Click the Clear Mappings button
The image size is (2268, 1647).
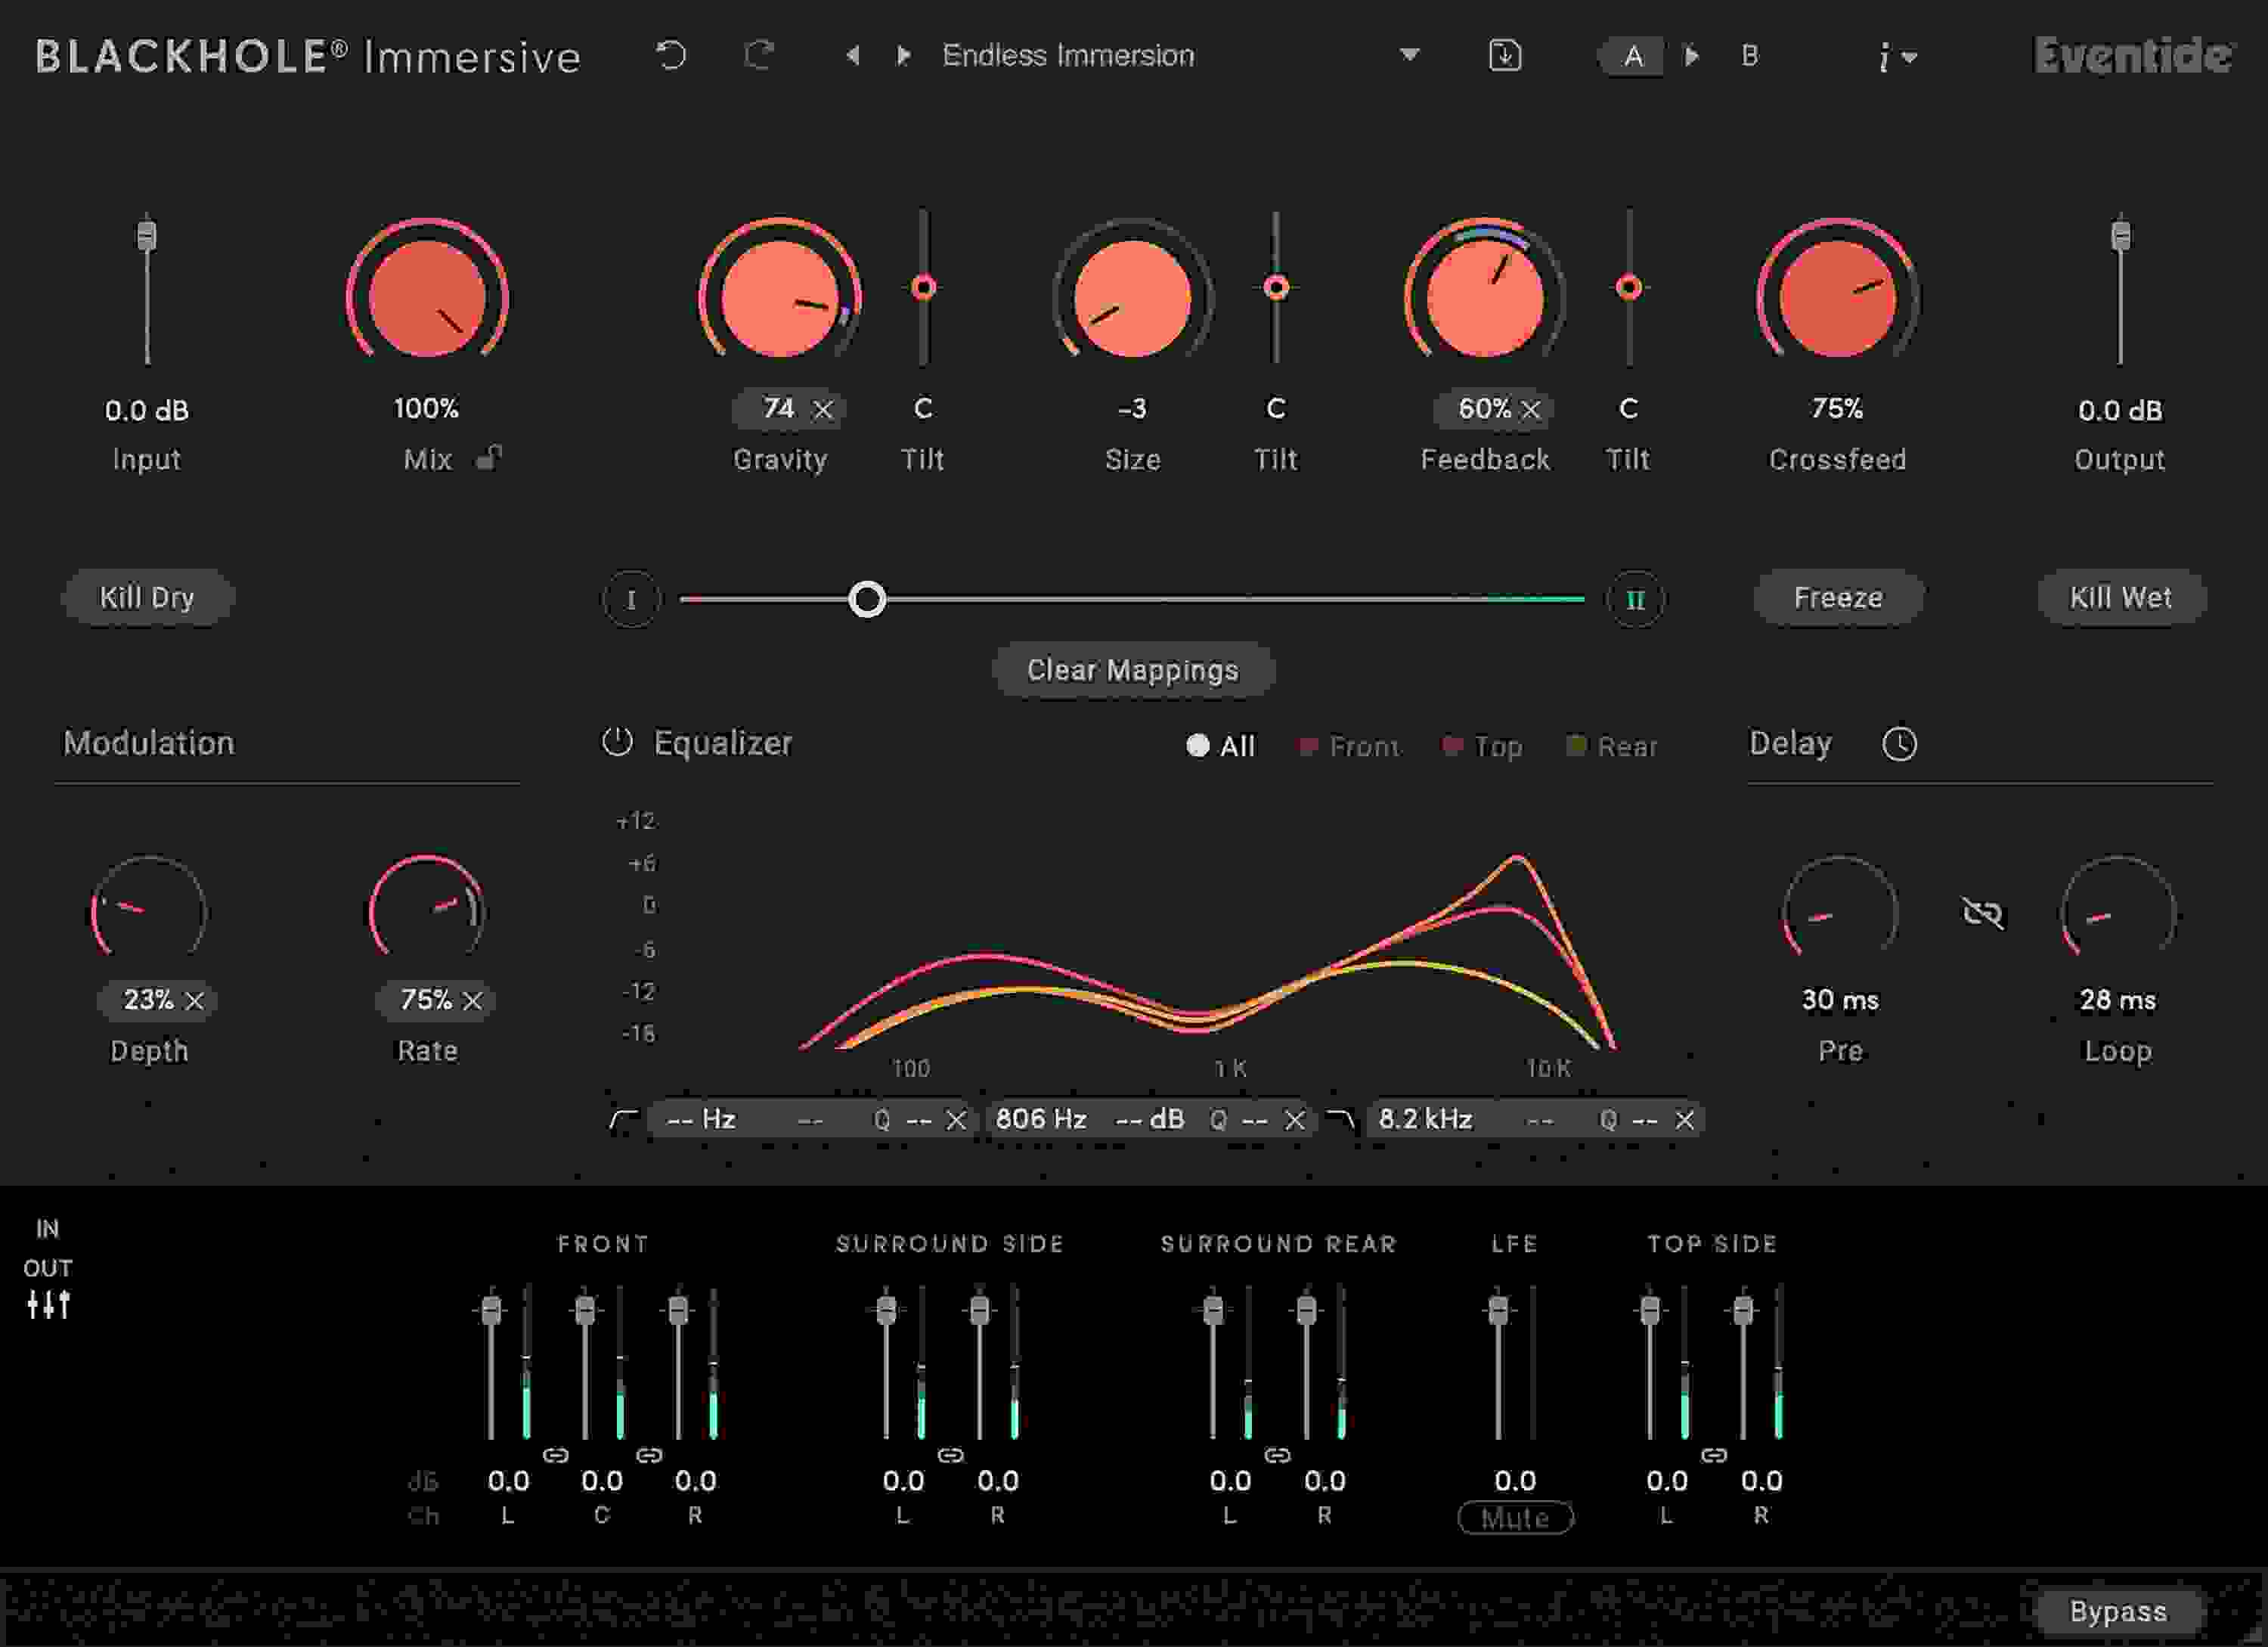[x=1134, y=670]
